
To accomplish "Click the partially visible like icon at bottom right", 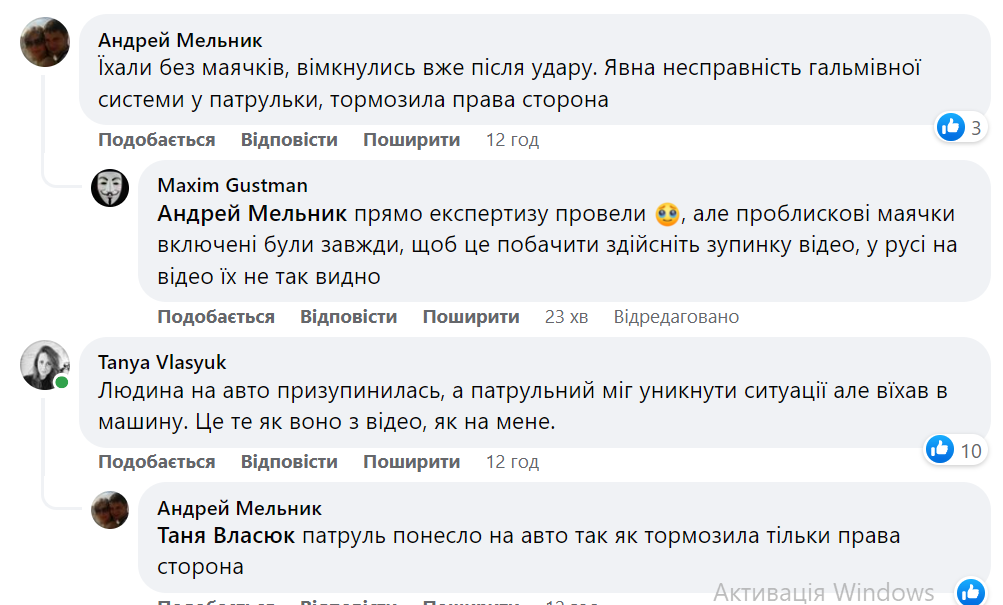I will click(970, 591).
